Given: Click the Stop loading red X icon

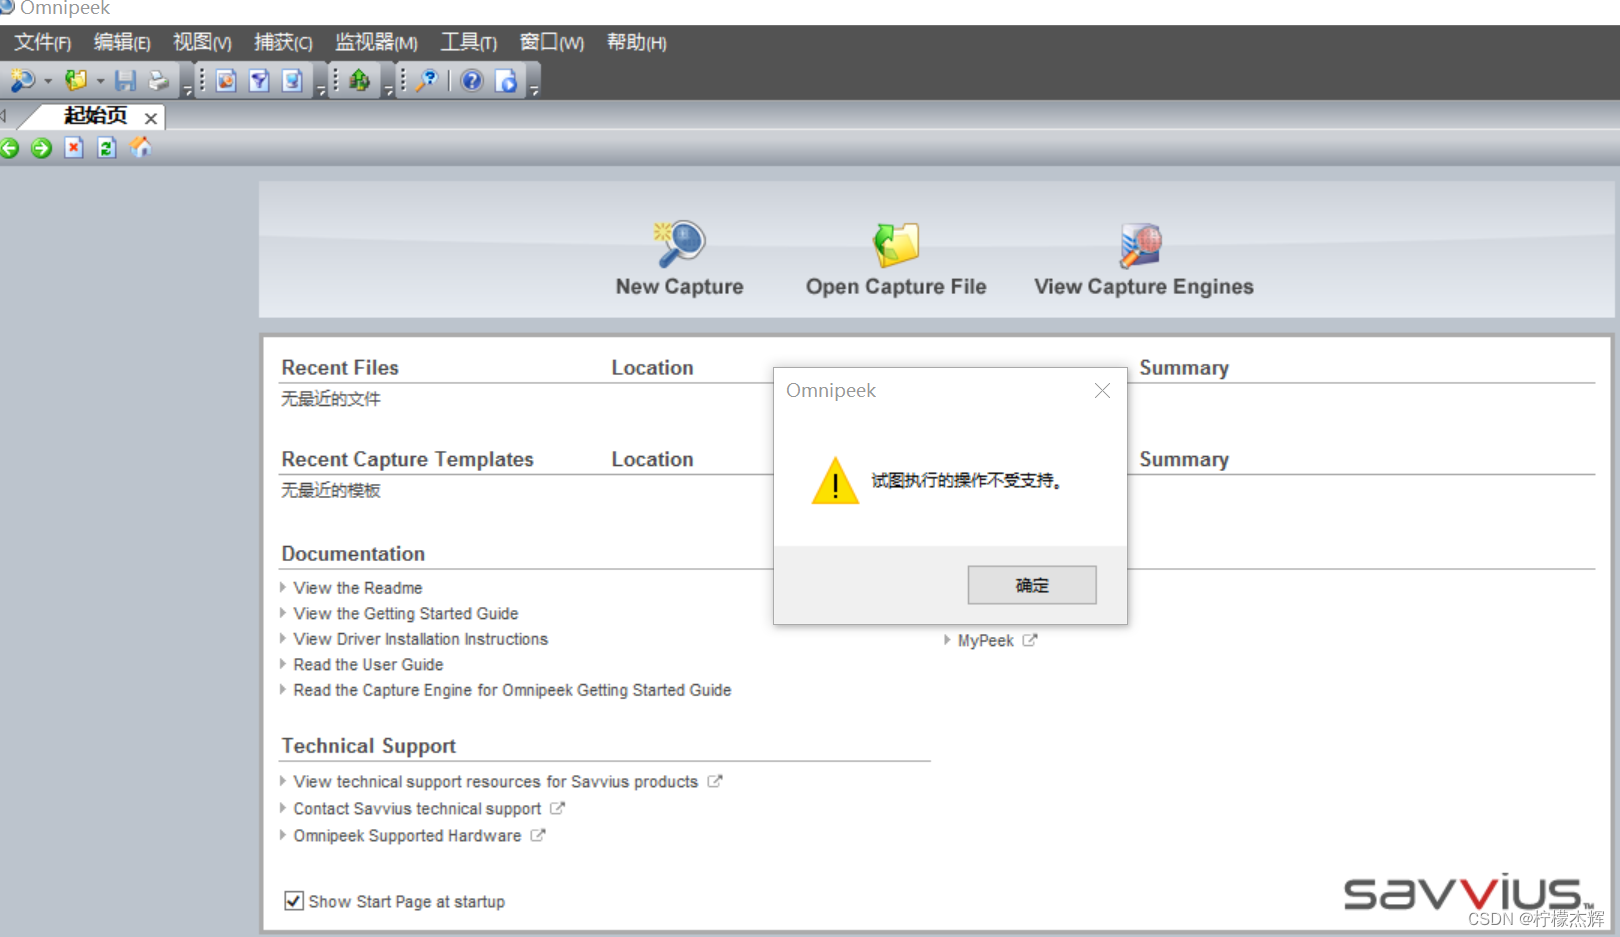Looking at the screenshot, I should 74,148.
